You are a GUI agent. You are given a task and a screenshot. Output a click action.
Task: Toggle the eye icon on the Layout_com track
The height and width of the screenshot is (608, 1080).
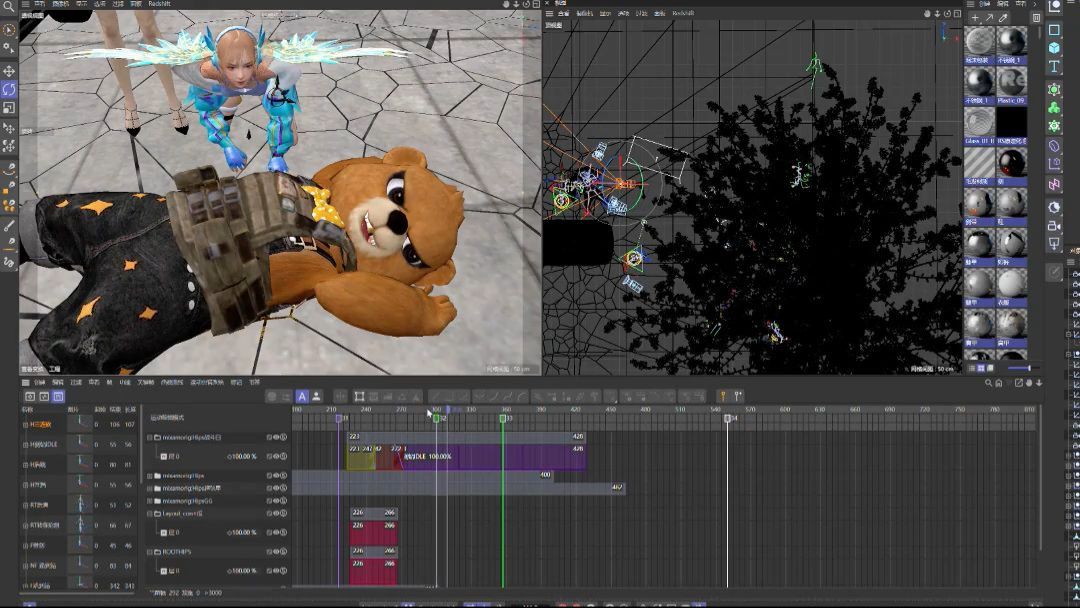[276, 514]
